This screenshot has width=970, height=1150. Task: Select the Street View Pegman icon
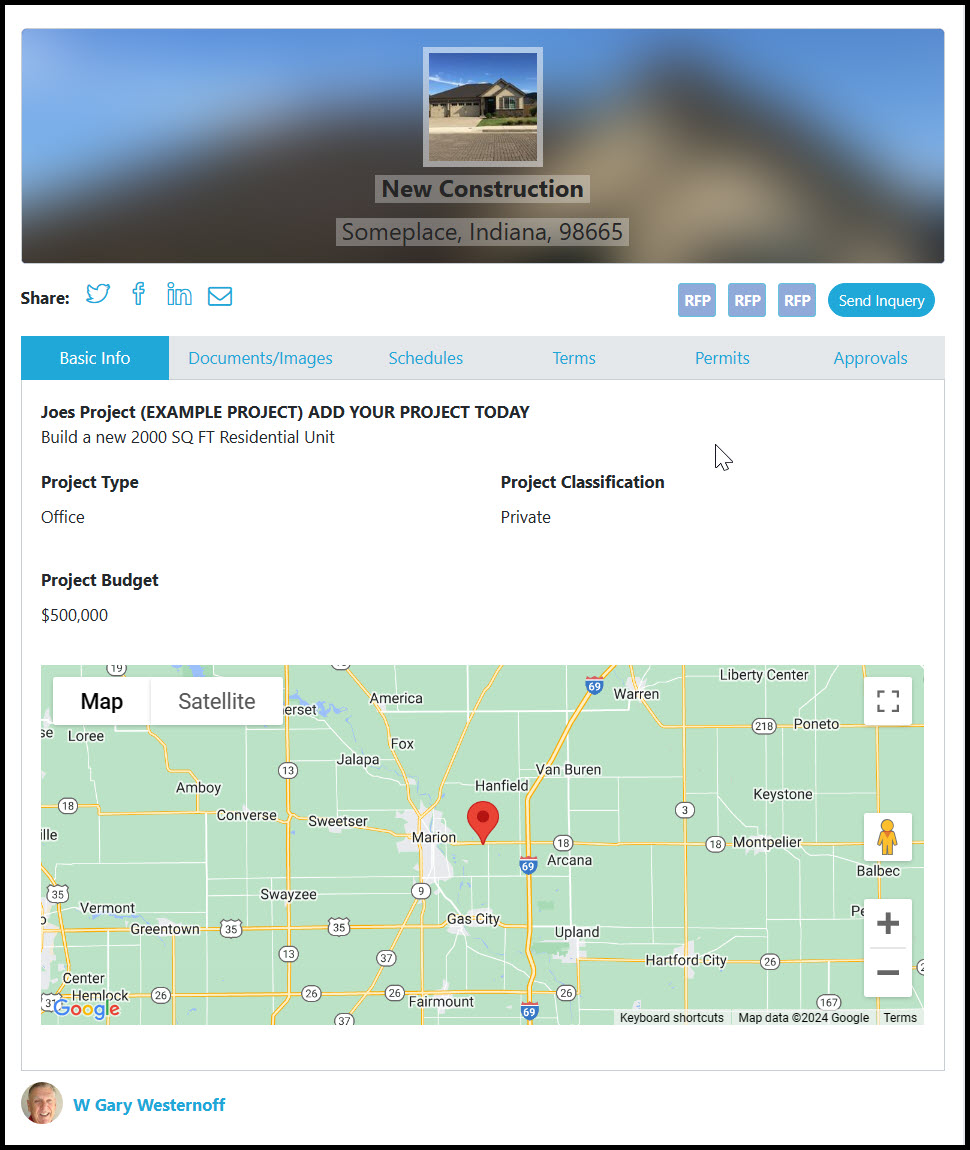[x=887, y=837]
